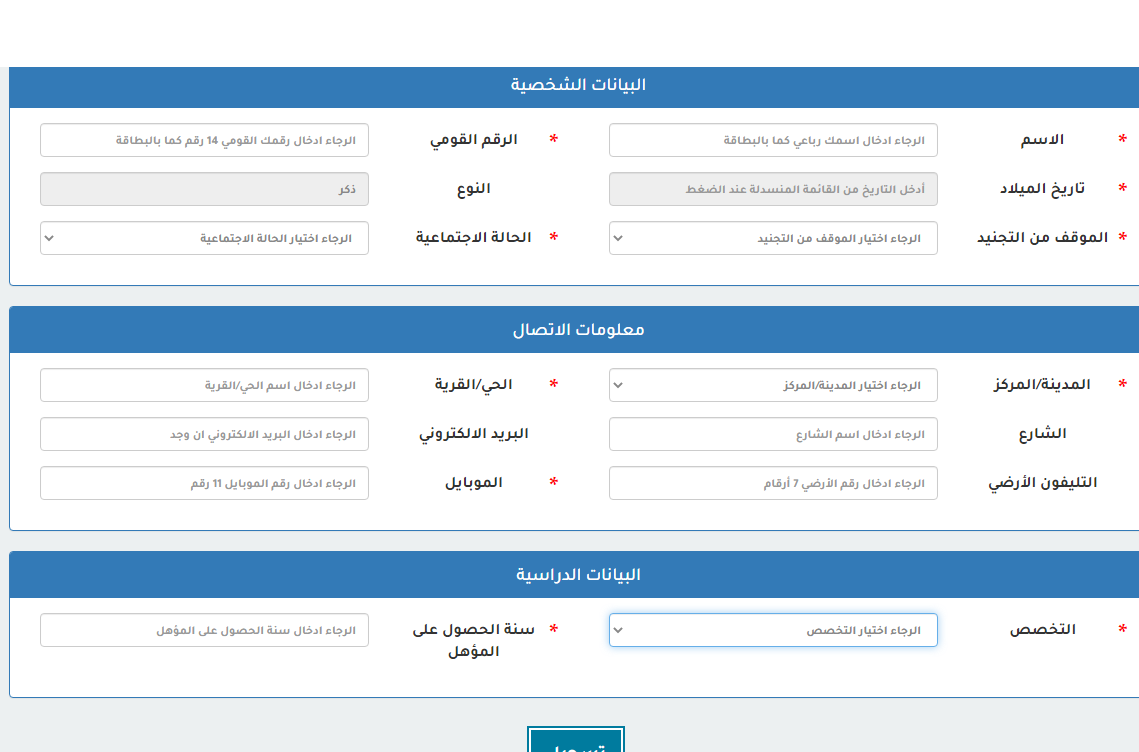The width and height of the screenshot is (1139, 752).
Task: Click the التليفون الأرضي landline field
Action: [x=773, y=483]
